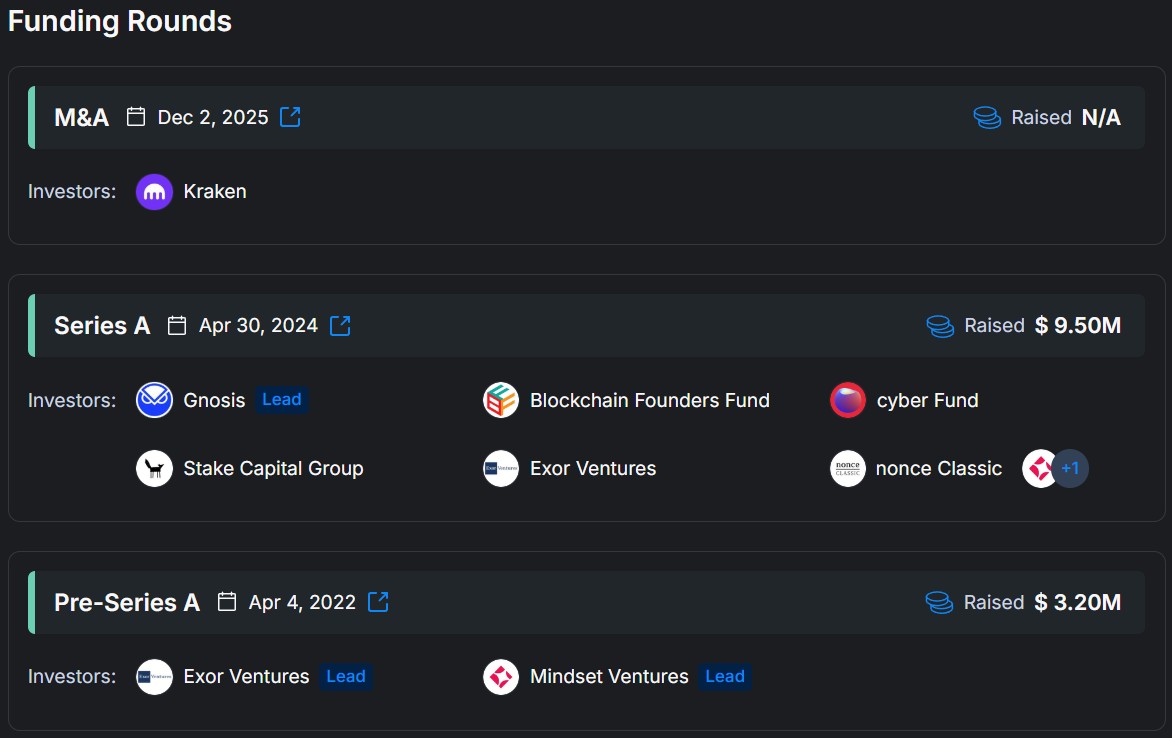Expand the +1 more investors badge
Image resolution: width=1172 pixels, height=738 pixels.
pyautogui.click(x=1070, y=468)
